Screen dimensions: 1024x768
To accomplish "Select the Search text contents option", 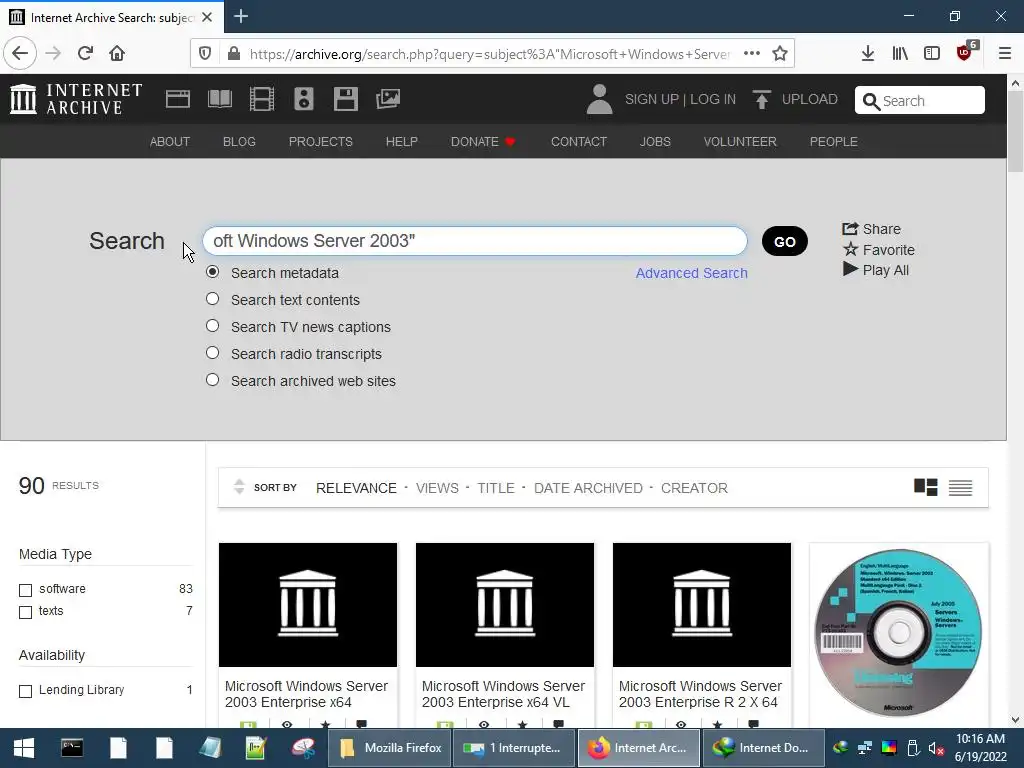I will (x=212, y=298).
